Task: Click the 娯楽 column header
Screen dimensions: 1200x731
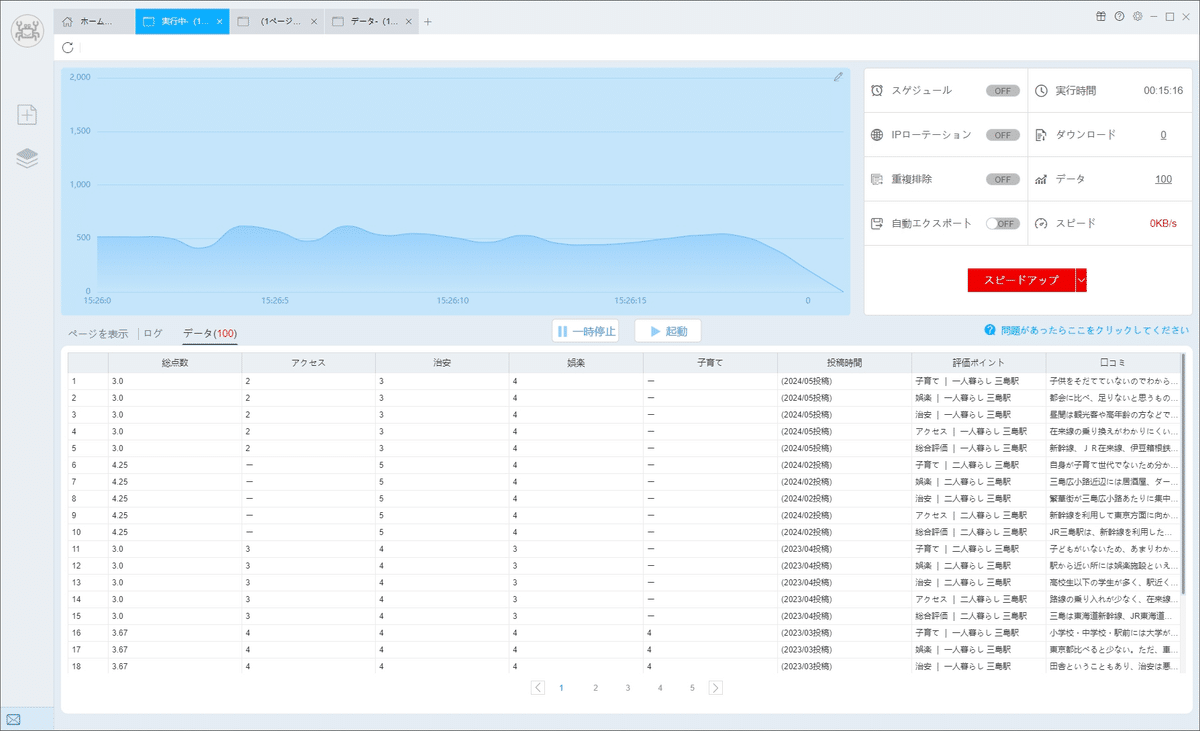Action: click(576, 362)
